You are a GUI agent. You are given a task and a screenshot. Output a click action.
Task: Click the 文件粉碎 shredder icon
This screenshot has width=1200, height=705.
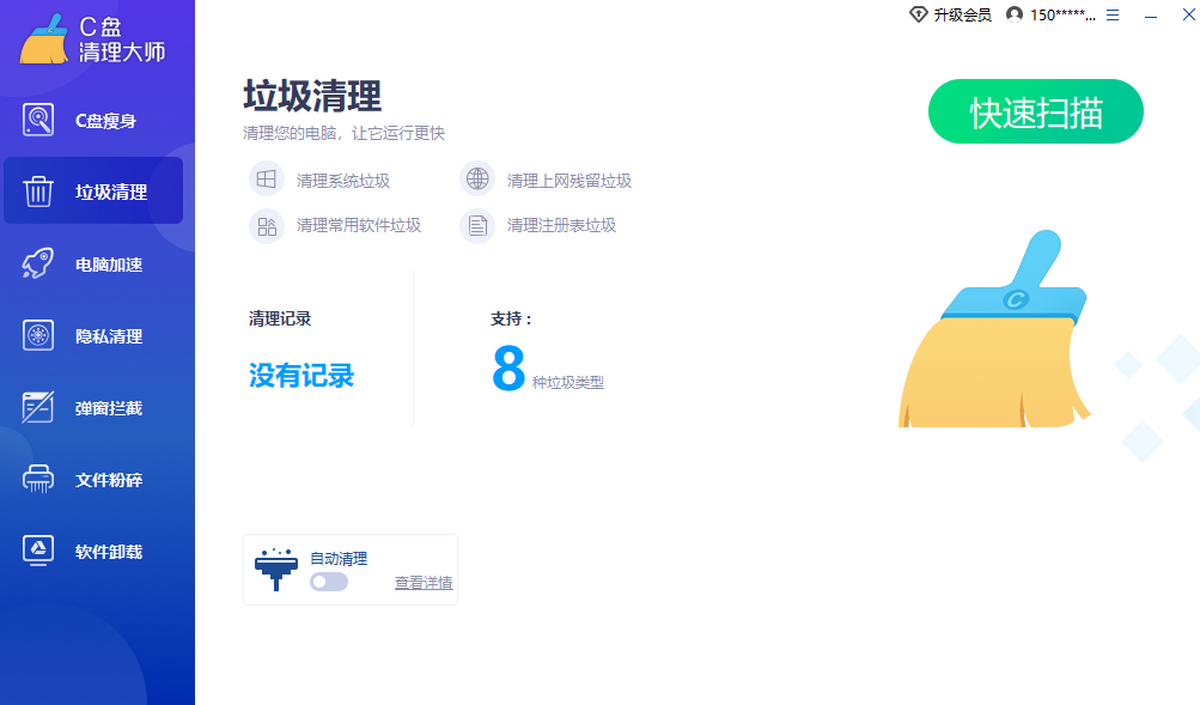click(x=38, y=480)
